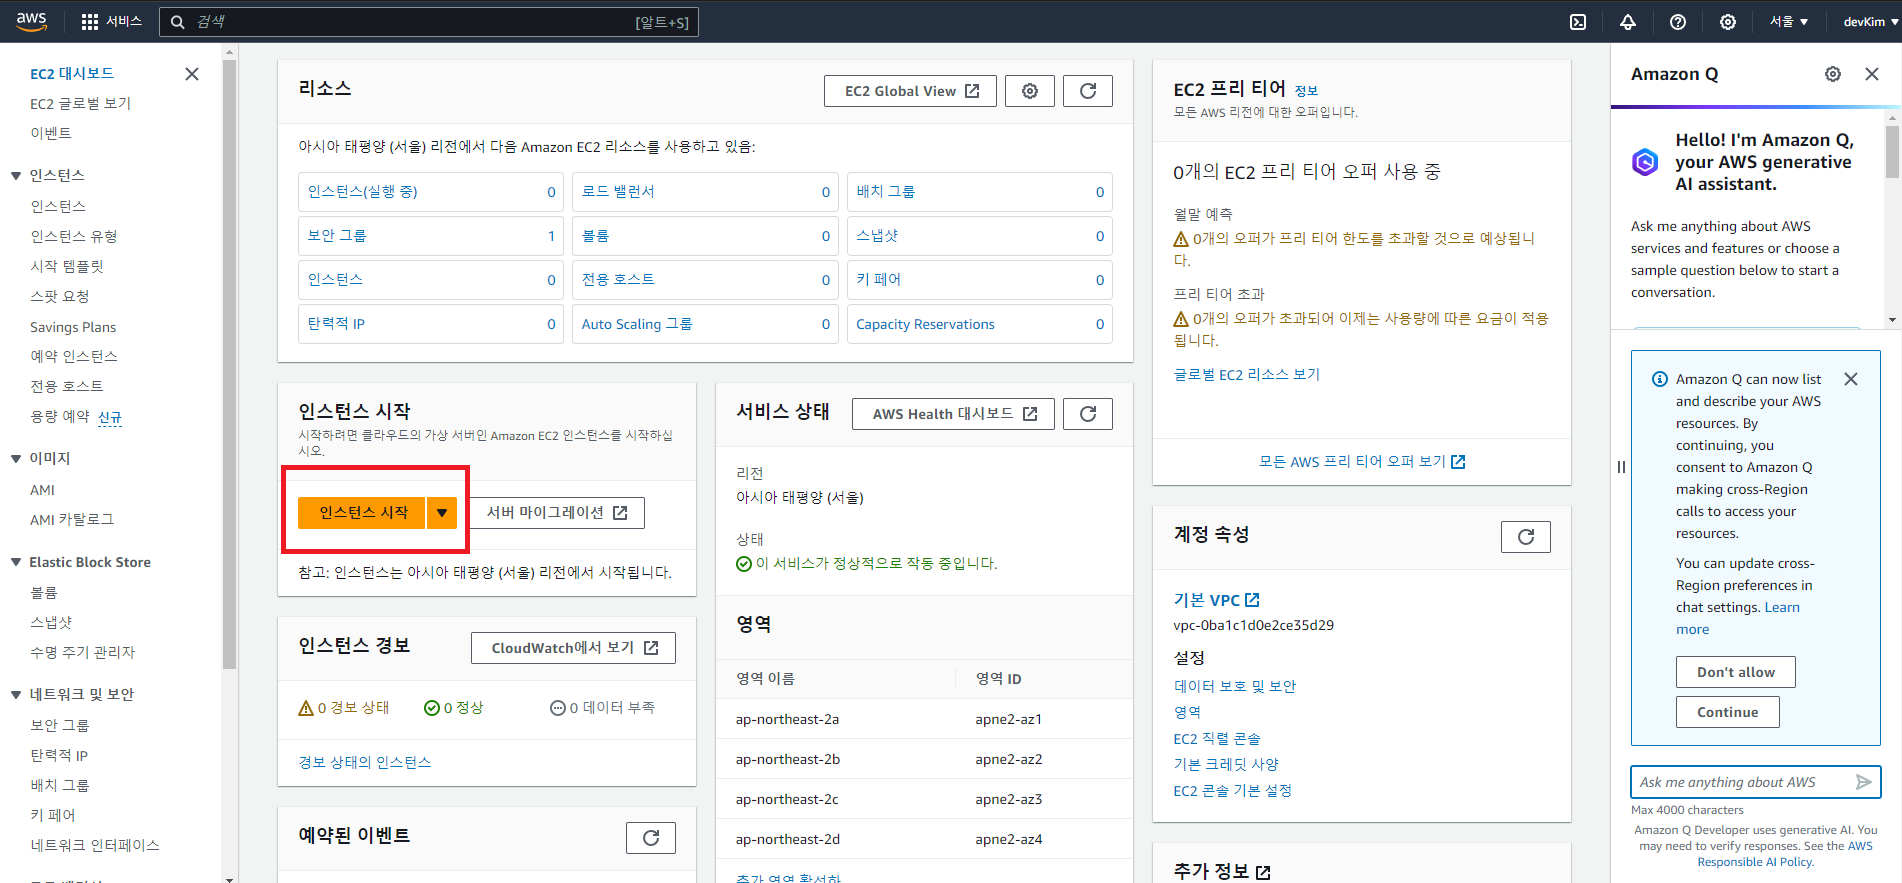Open the AWS Health 대시보드 button
1902x883 pixels.
953,414
